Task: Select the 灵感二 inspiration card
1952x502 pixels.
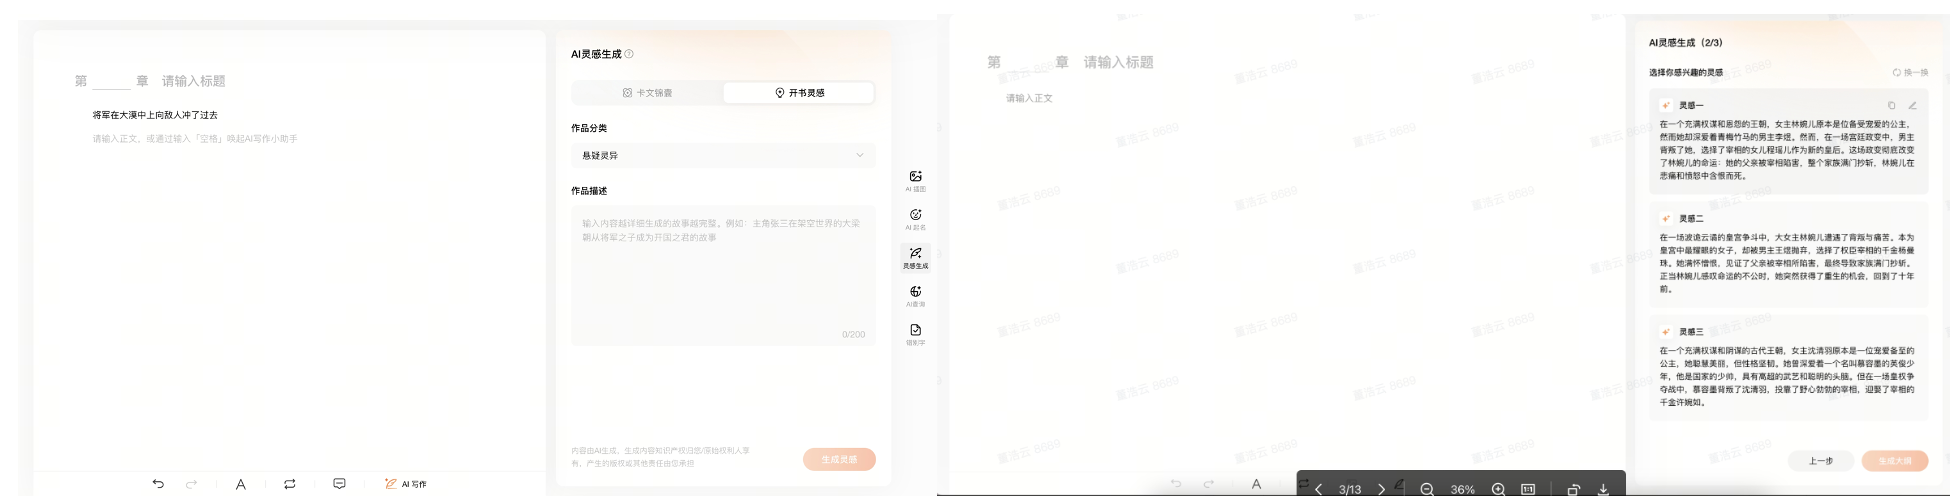Action: [x=1787, y=255]
